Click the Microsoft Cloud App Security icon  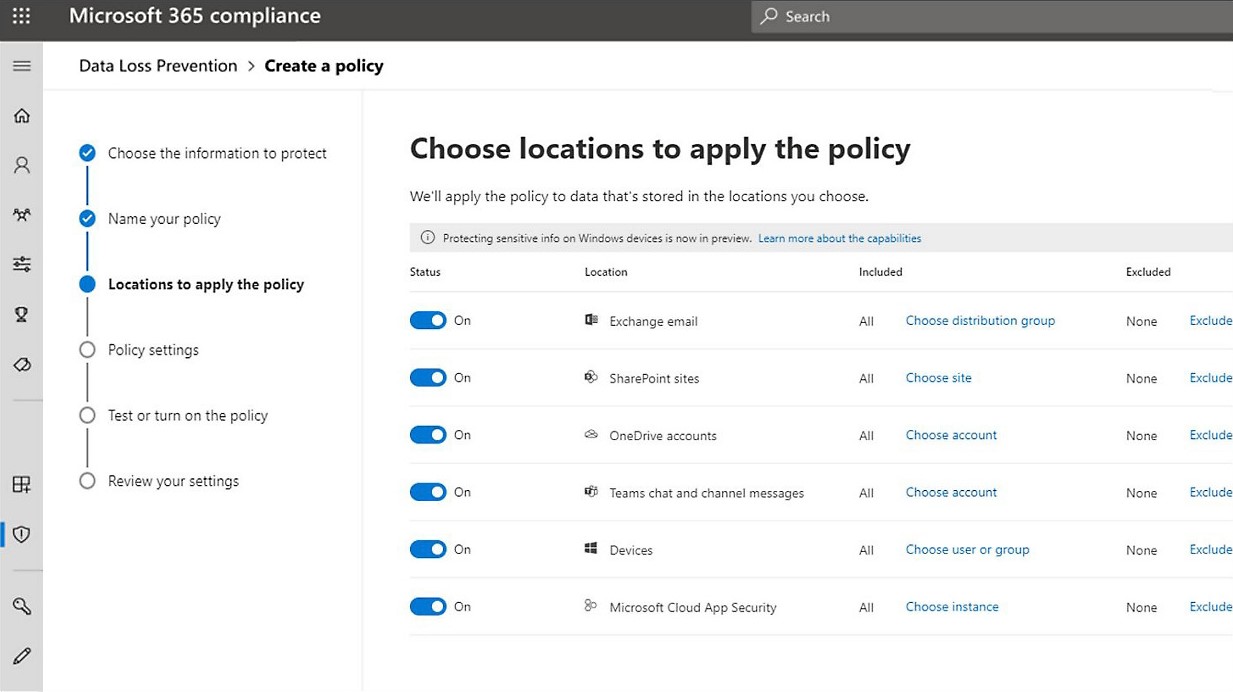point(591,605)
